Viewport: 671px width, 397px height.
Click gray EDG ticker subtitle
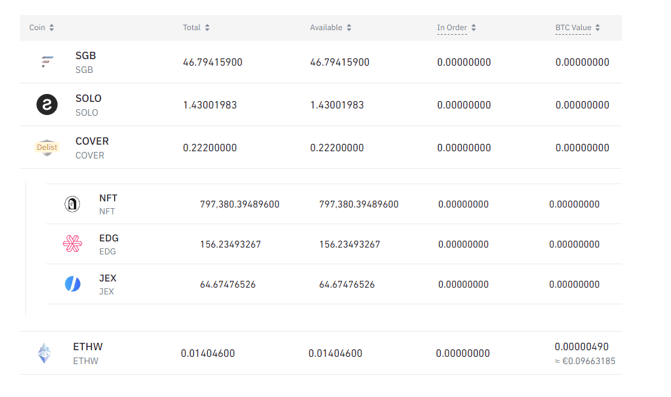click(107, 252)
